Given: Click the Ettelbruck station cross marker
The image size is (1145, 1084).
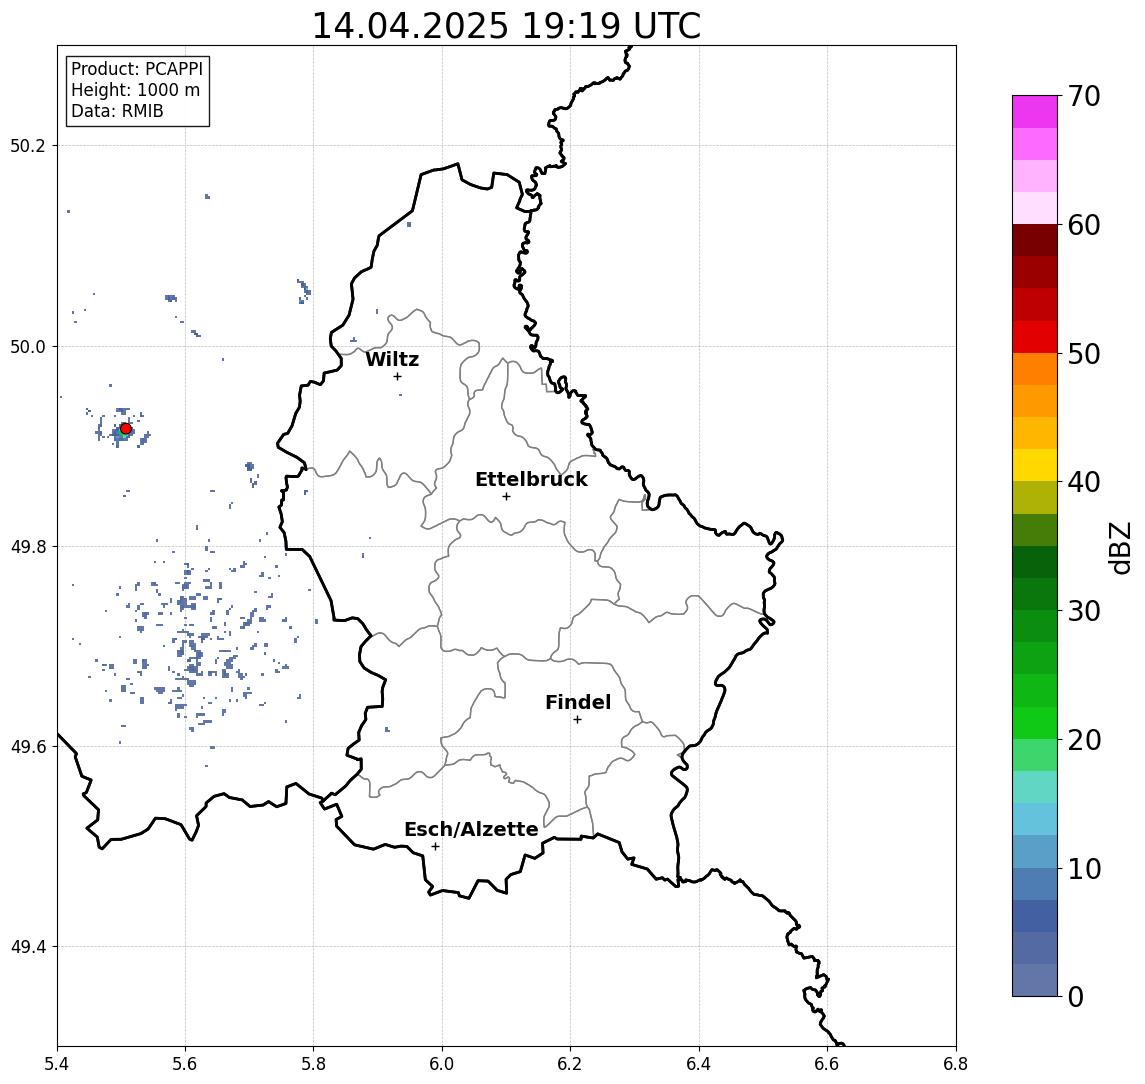Looking at the screenshot, I should pyautogui.click(x=506, y=497).
